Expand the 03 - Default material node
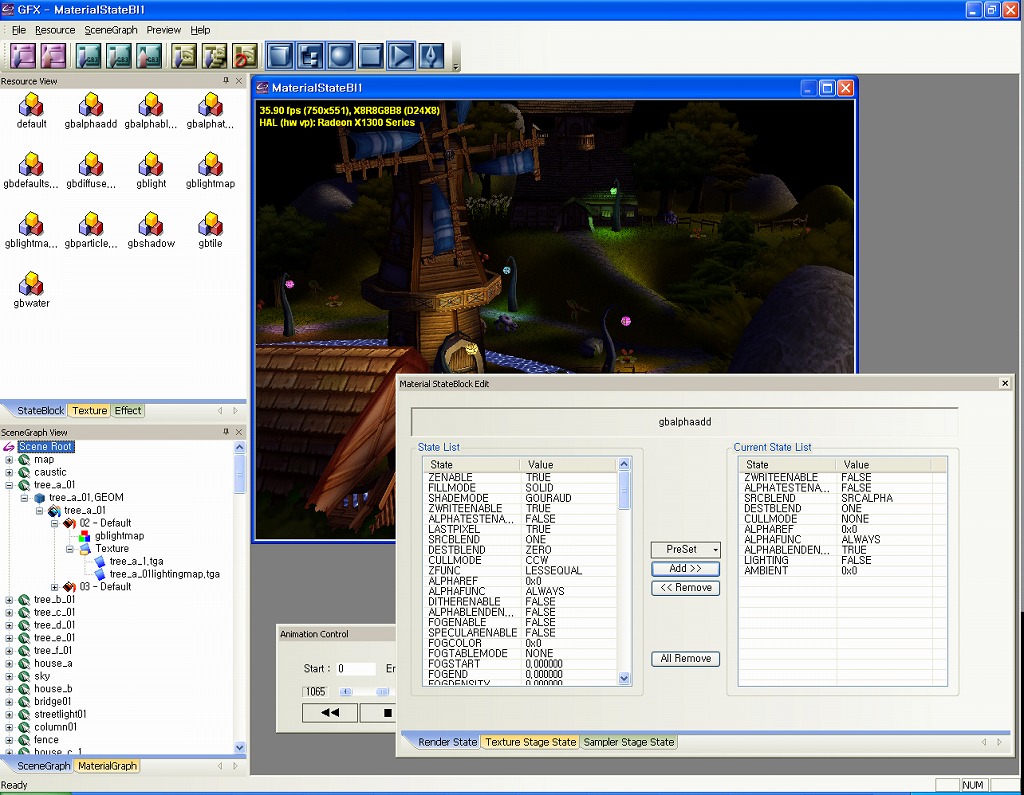Viewport: 1024px width, 795px height. click(55, 587)
